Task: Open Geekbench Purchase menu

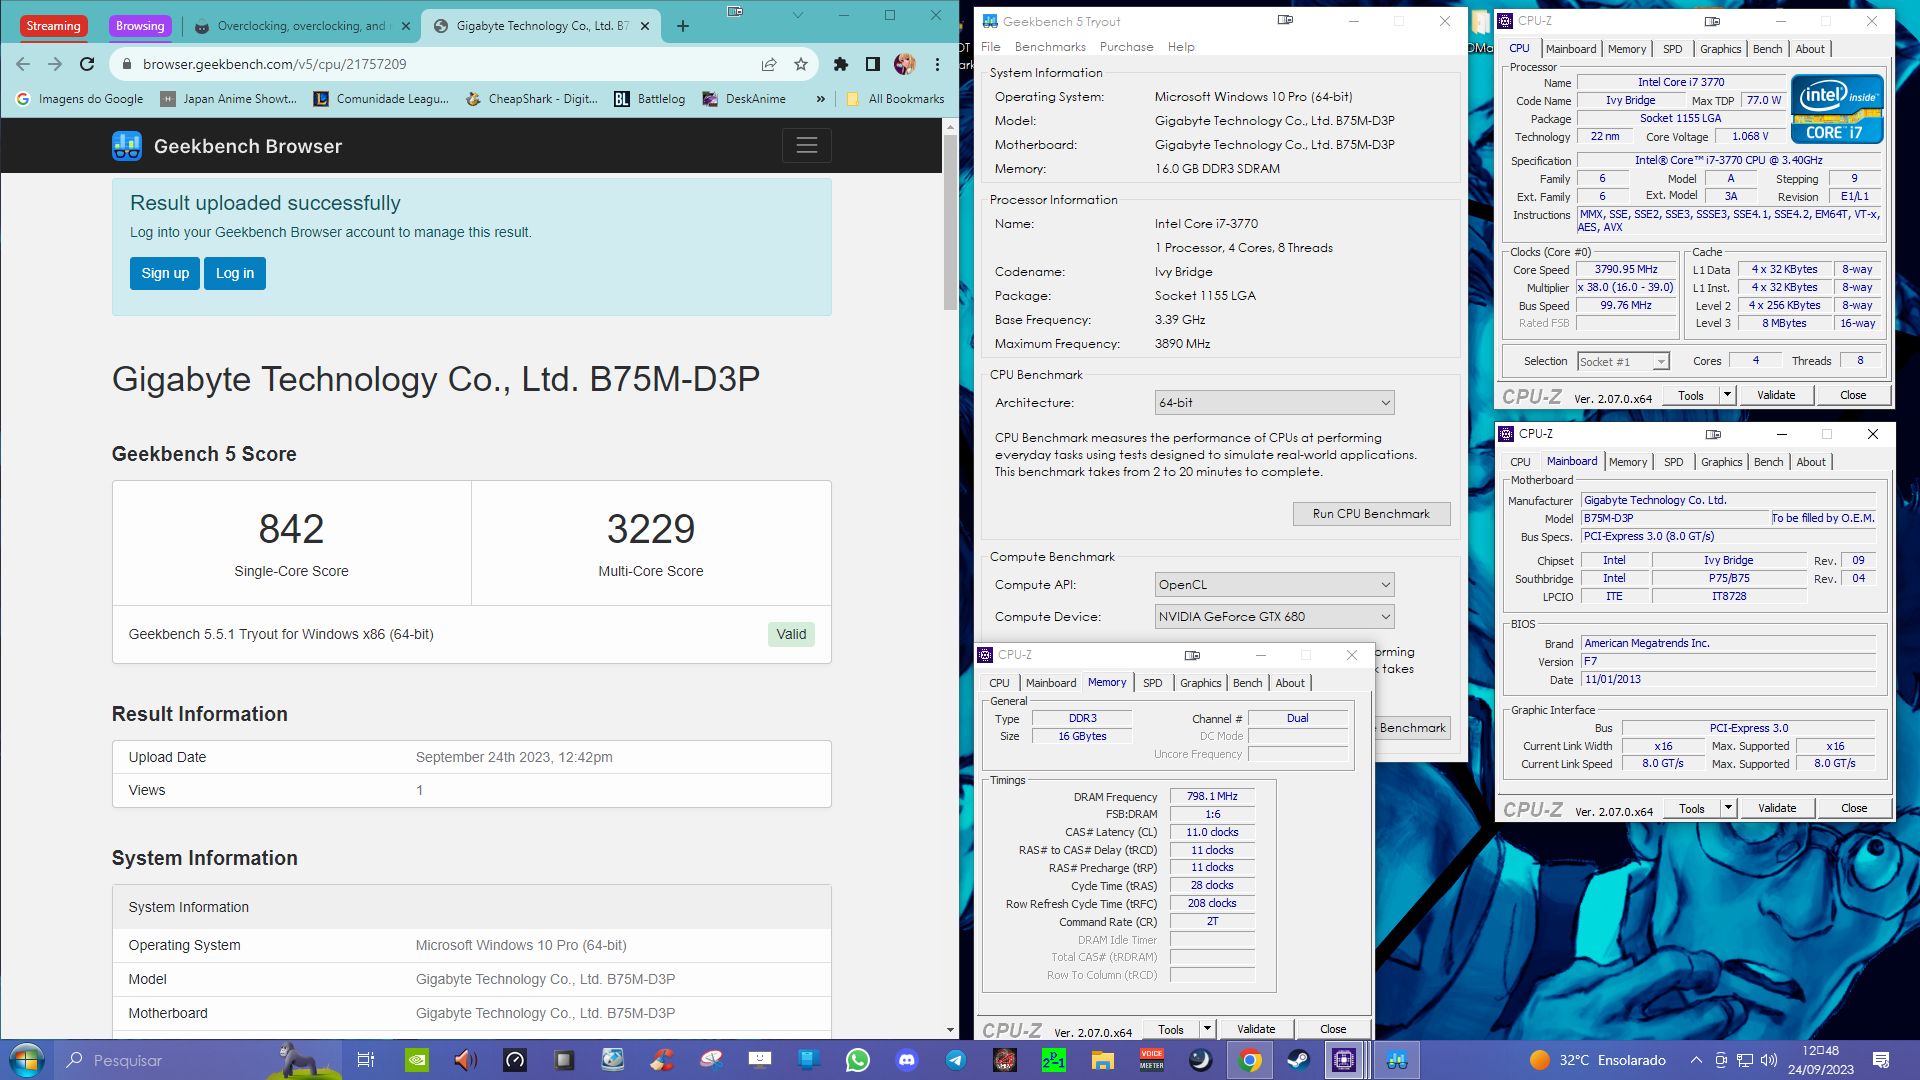Action: 1126,47
